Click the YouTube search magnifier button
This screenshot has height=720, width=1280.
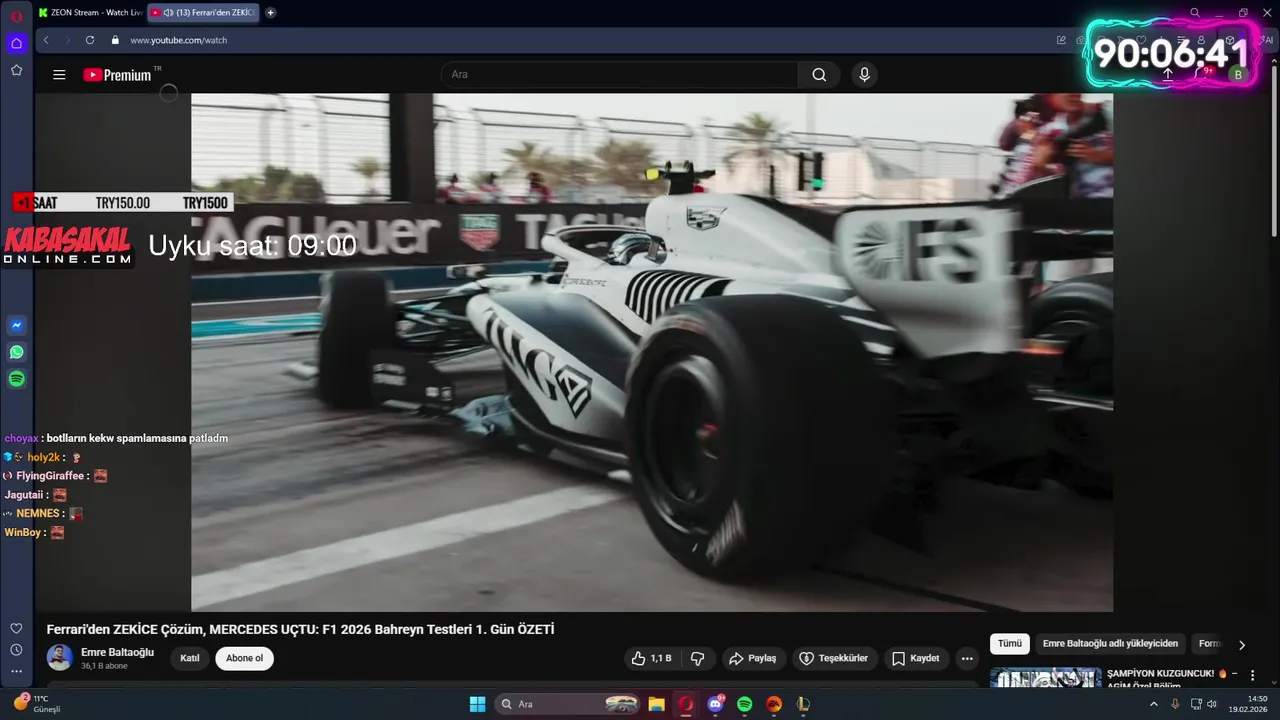[819, 74]
